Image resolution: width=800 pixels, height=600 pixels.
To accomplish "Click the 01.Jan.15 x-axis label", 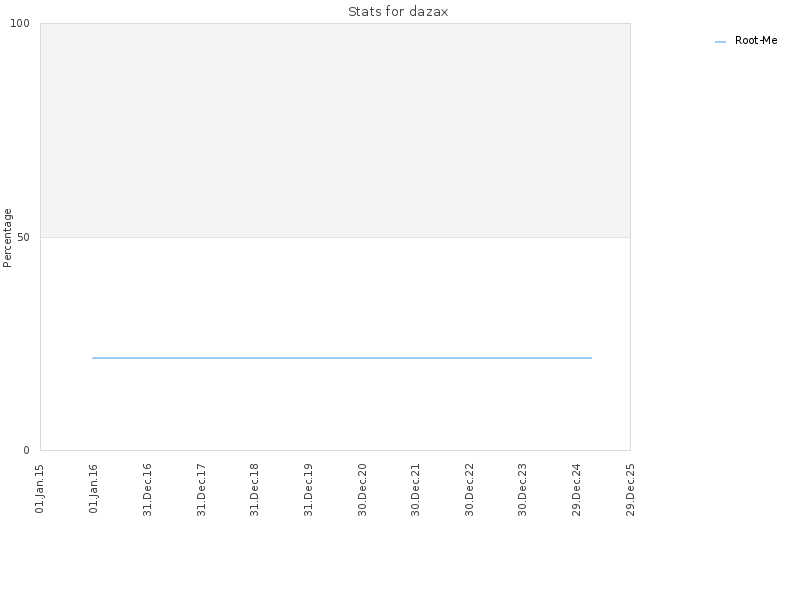I will [40, 489].
